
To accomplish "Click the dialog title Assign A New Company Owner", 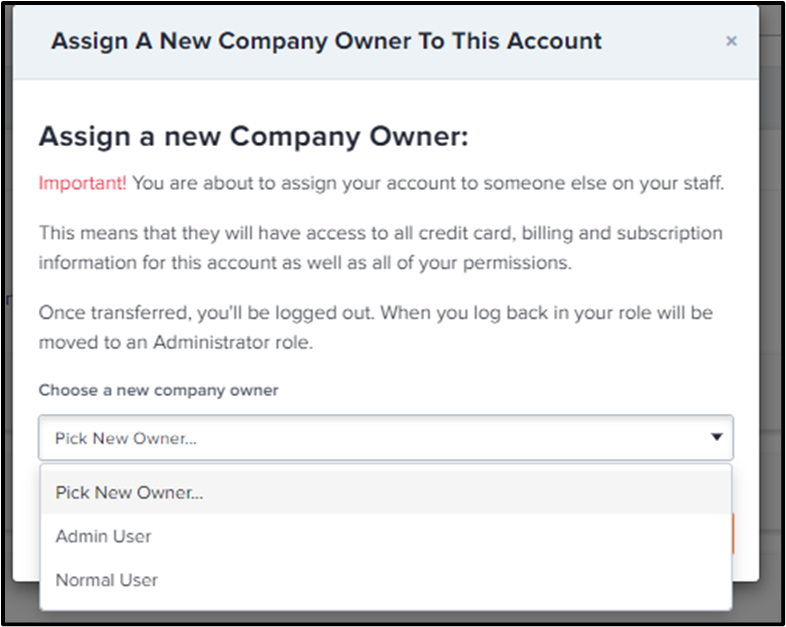I will tap(326, 41).
